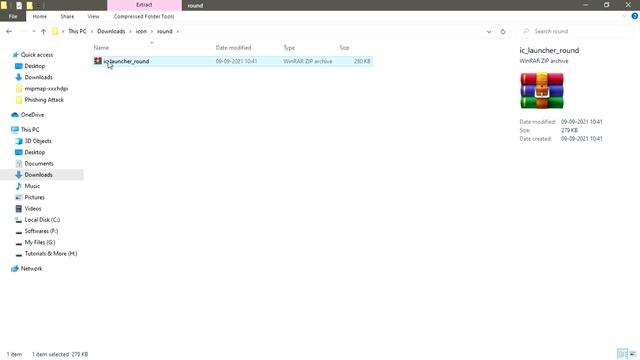The image size is (640, 360).
Task: Open Documents under This PC
Action: [39, 163]
